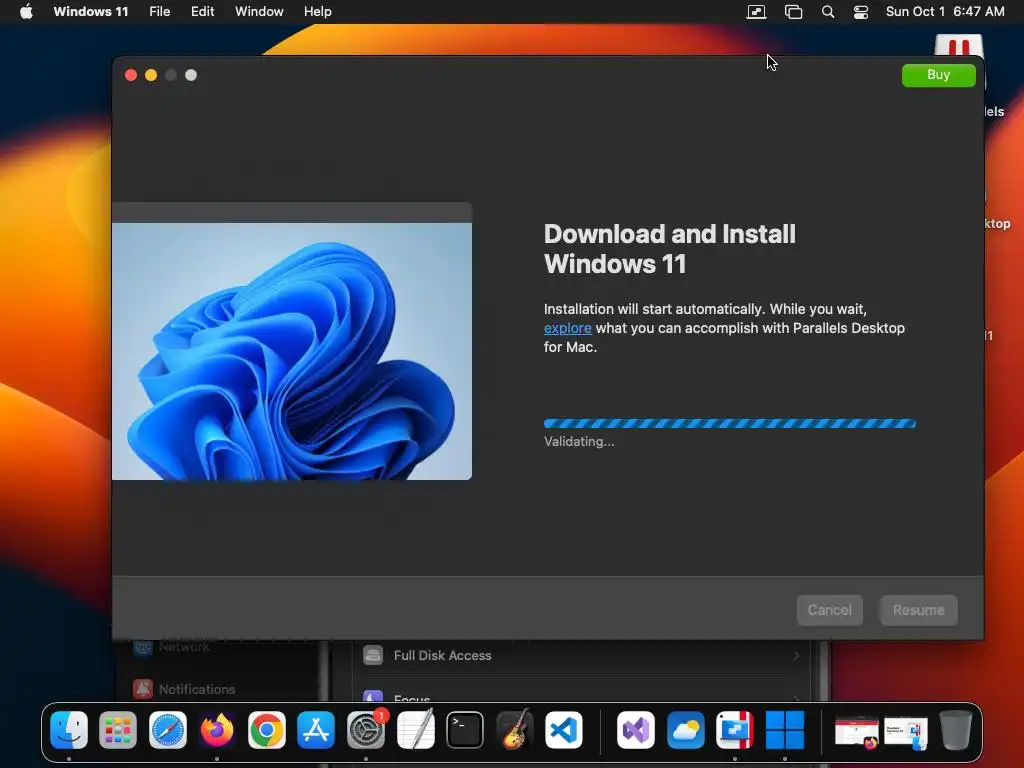Launch Visual Studio from the Dock
This screenshot has height=768, width=1024.
[636, 729]
